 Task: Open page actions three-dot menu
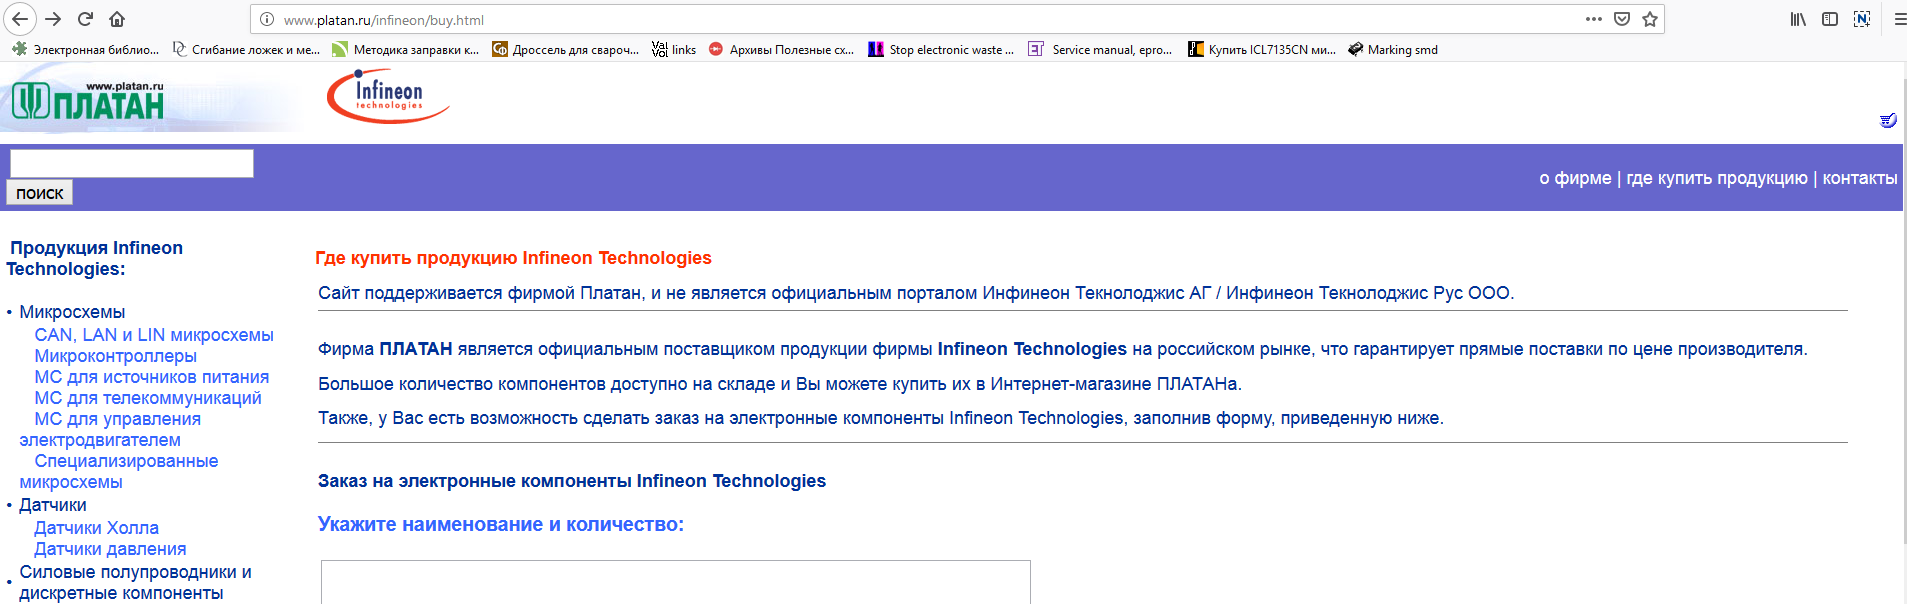click(1594, 19)
